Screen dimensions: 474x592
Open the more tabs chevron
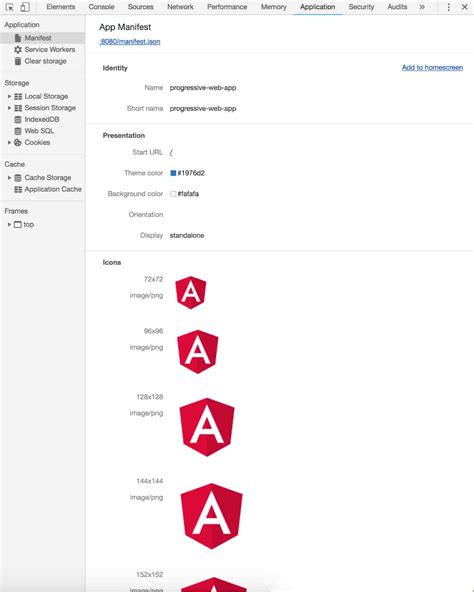tap(422, 7)
